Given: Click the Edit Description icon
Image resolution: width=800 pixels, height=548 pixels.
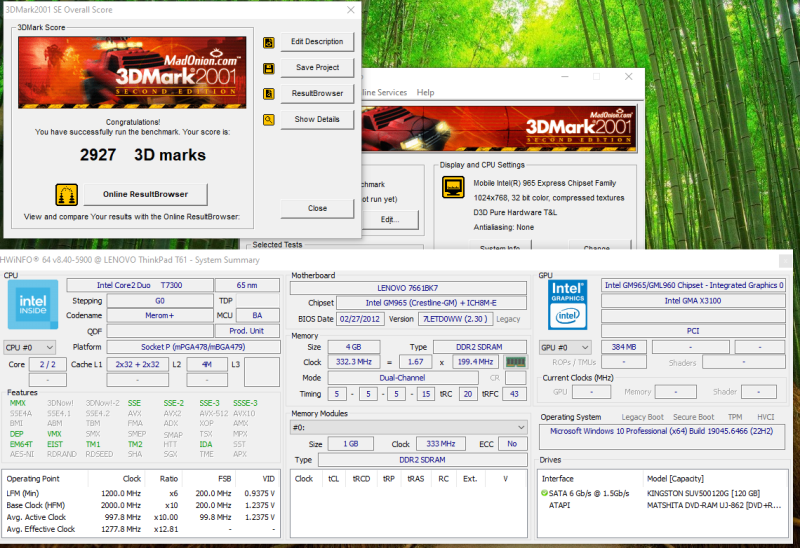Looking at the screenshot, I should [x=269, y=42].
